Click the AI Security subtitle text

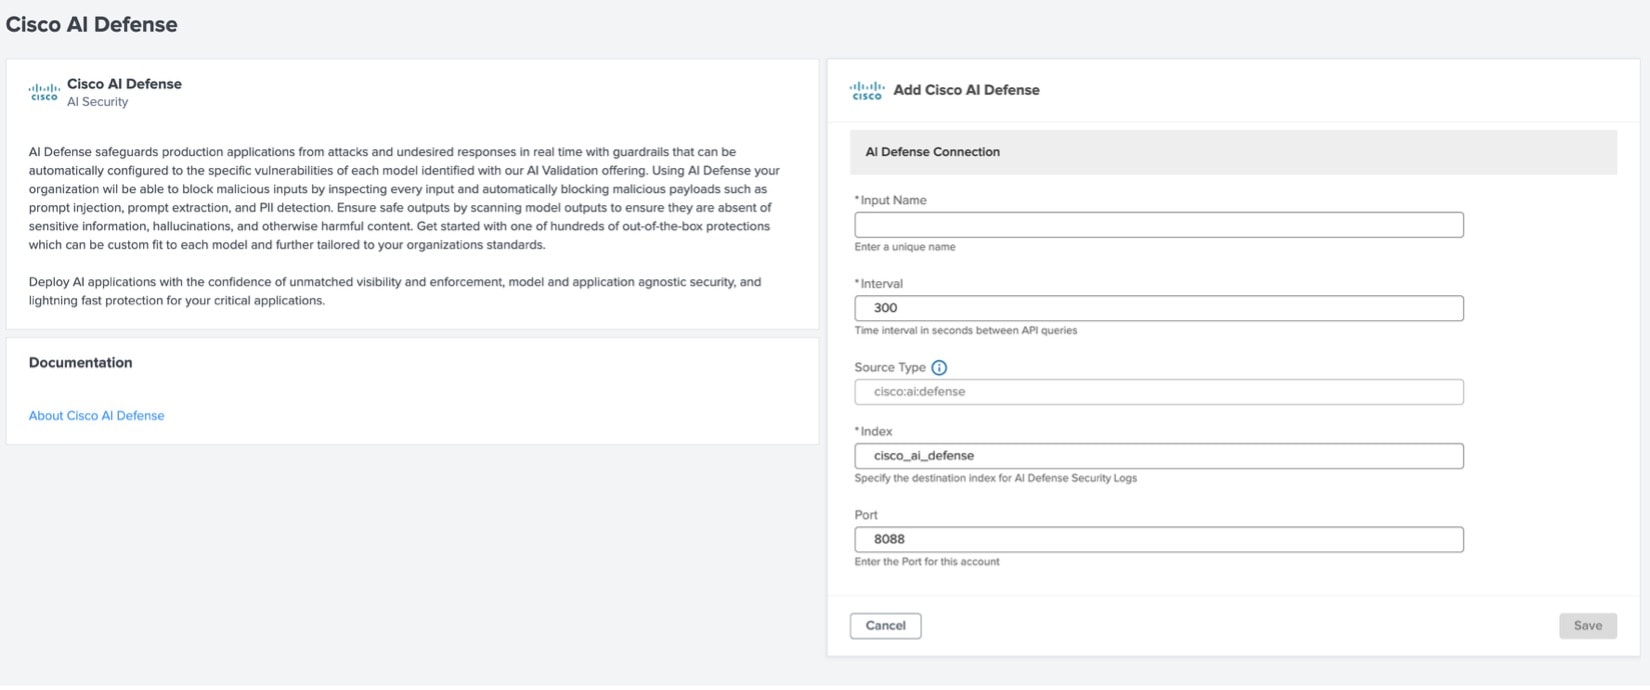(97, 102)
